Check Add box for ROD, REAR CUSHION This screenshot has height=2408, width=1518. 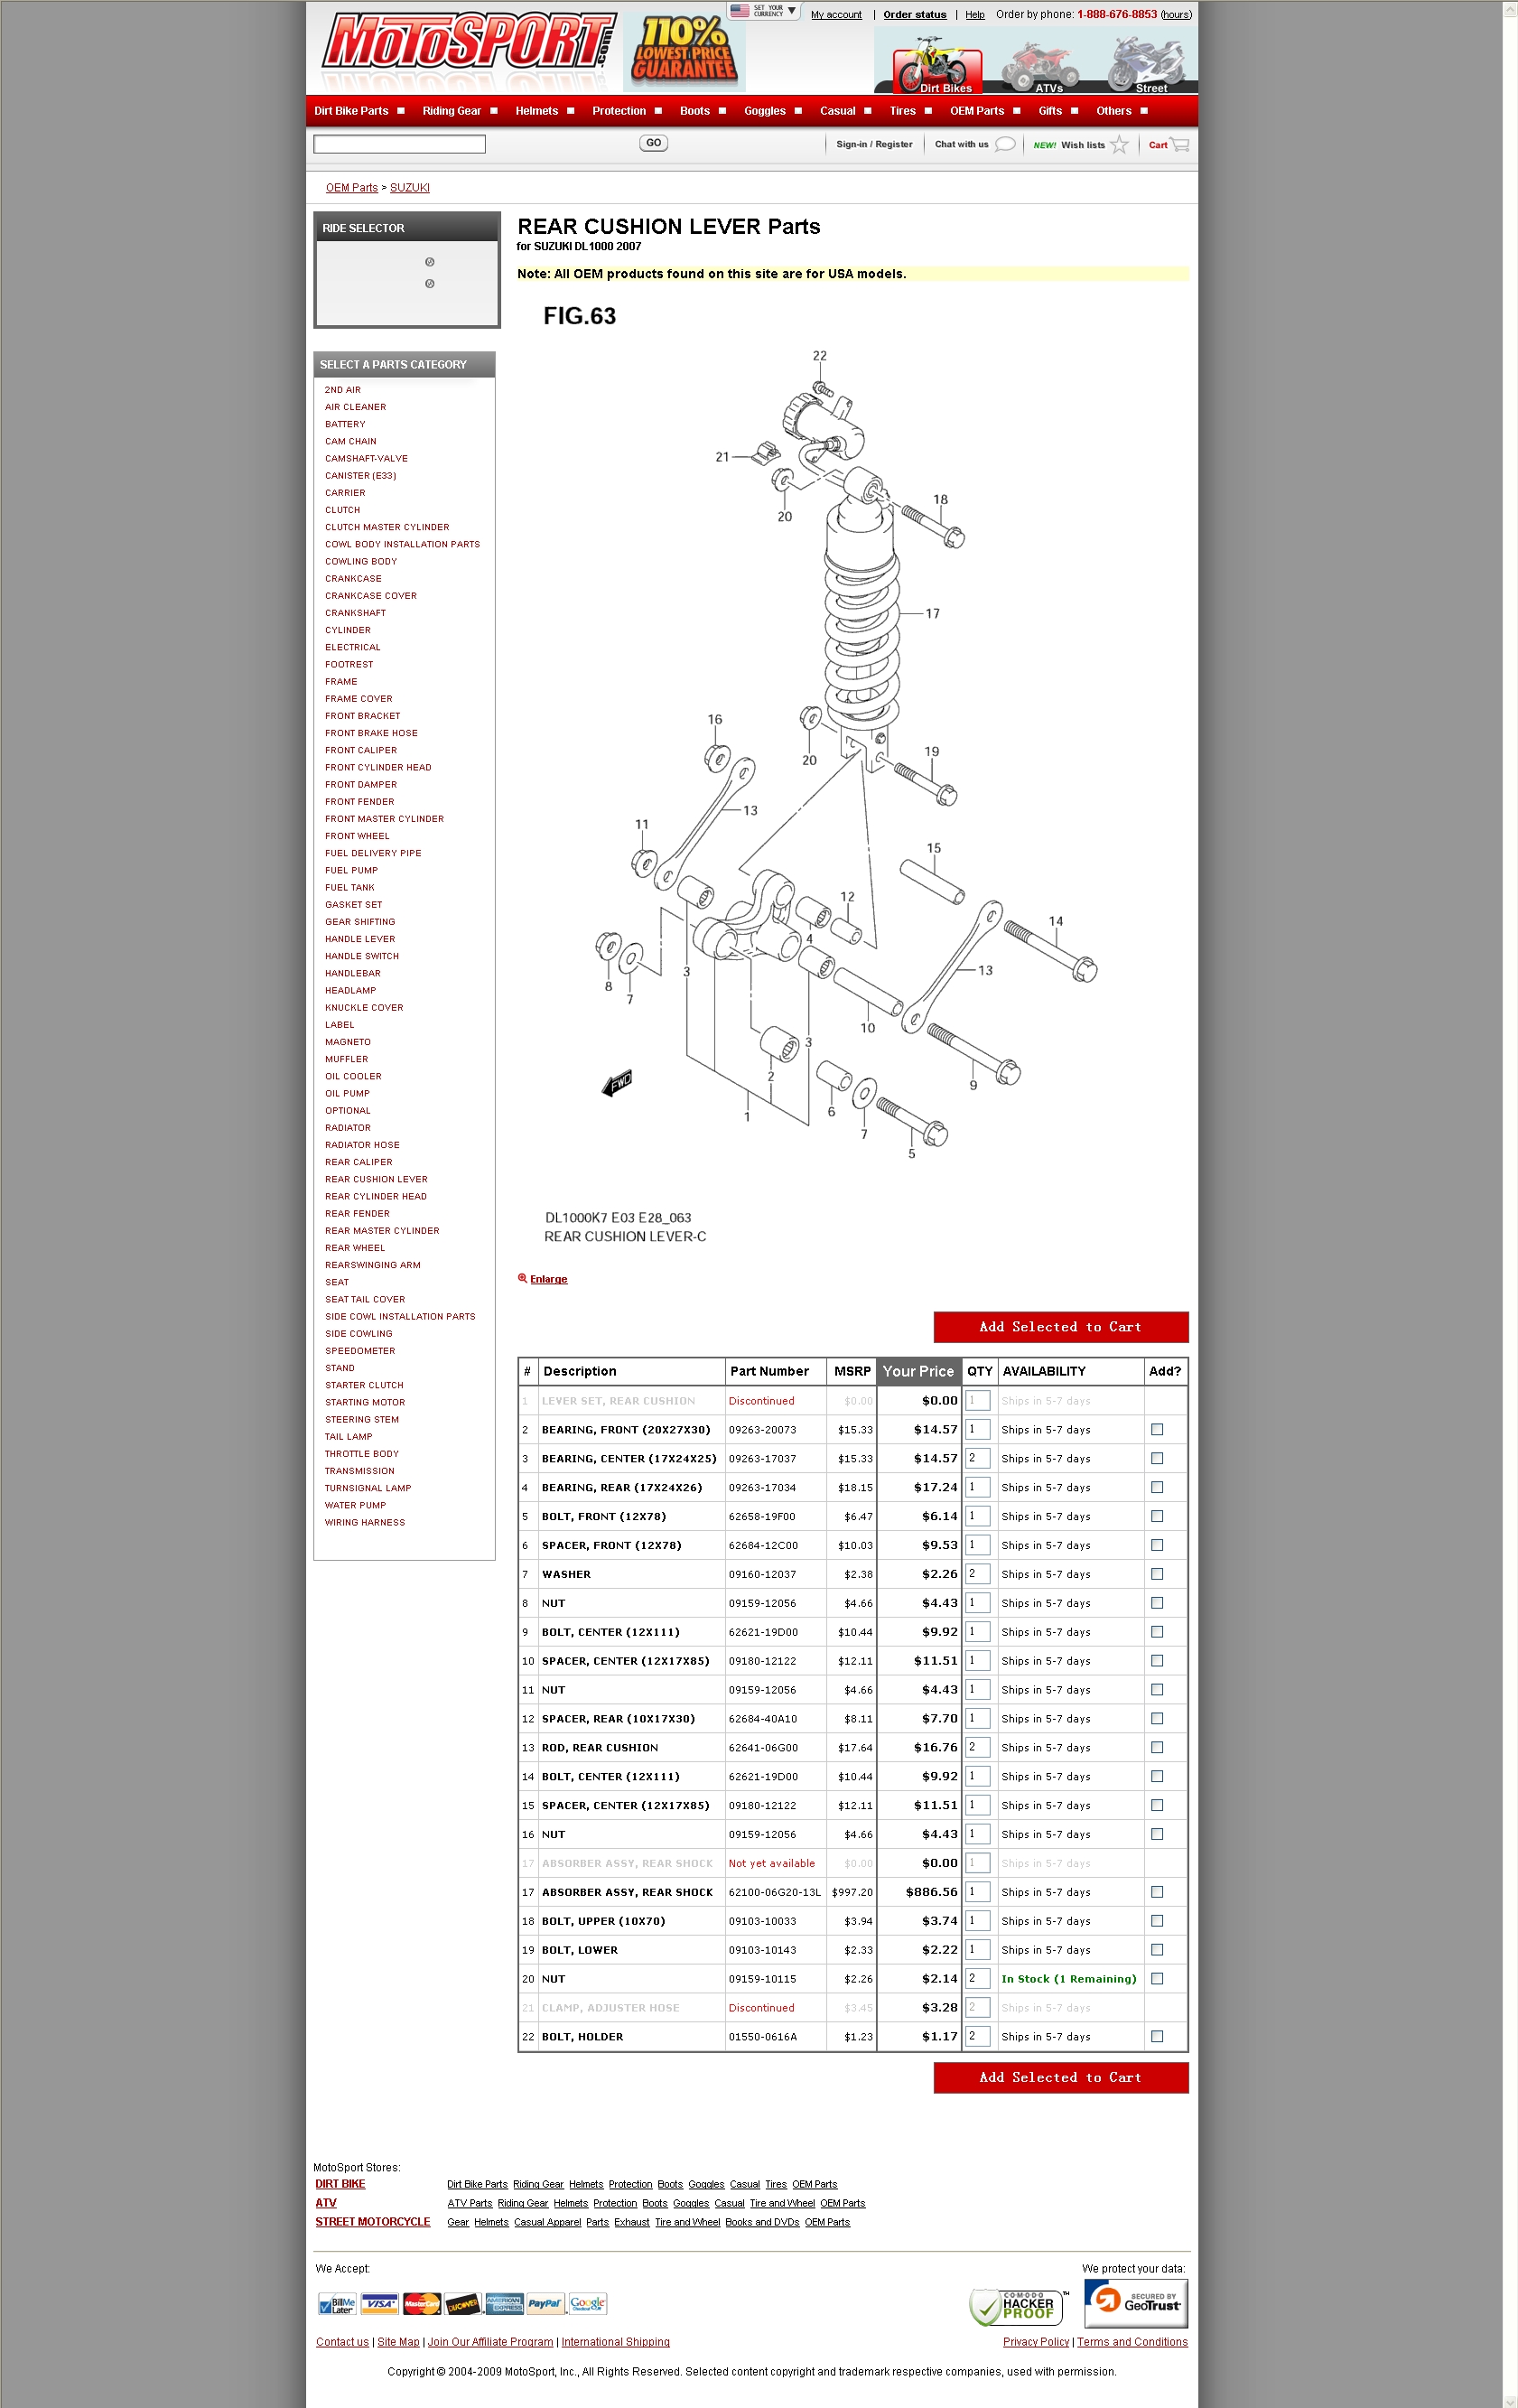(1157, 1748)
